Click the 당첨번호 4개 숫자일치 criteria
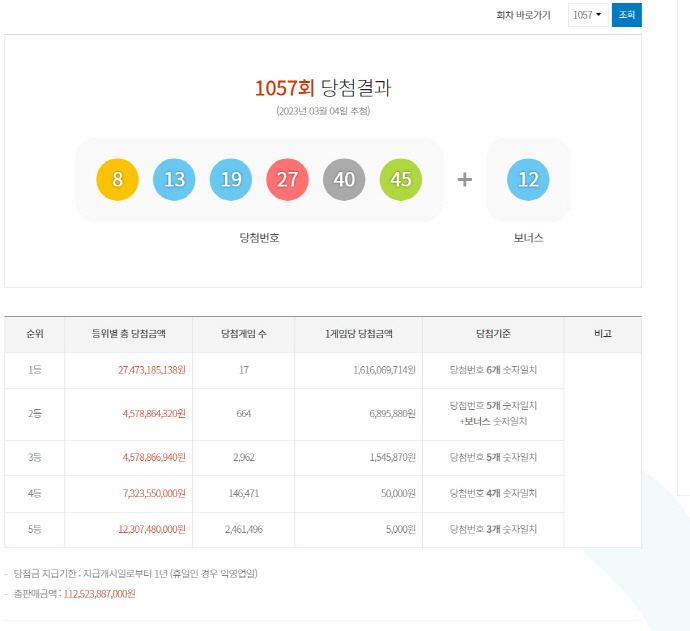The image size is (690, 631). pyautogui.click(x=493, y=494)
